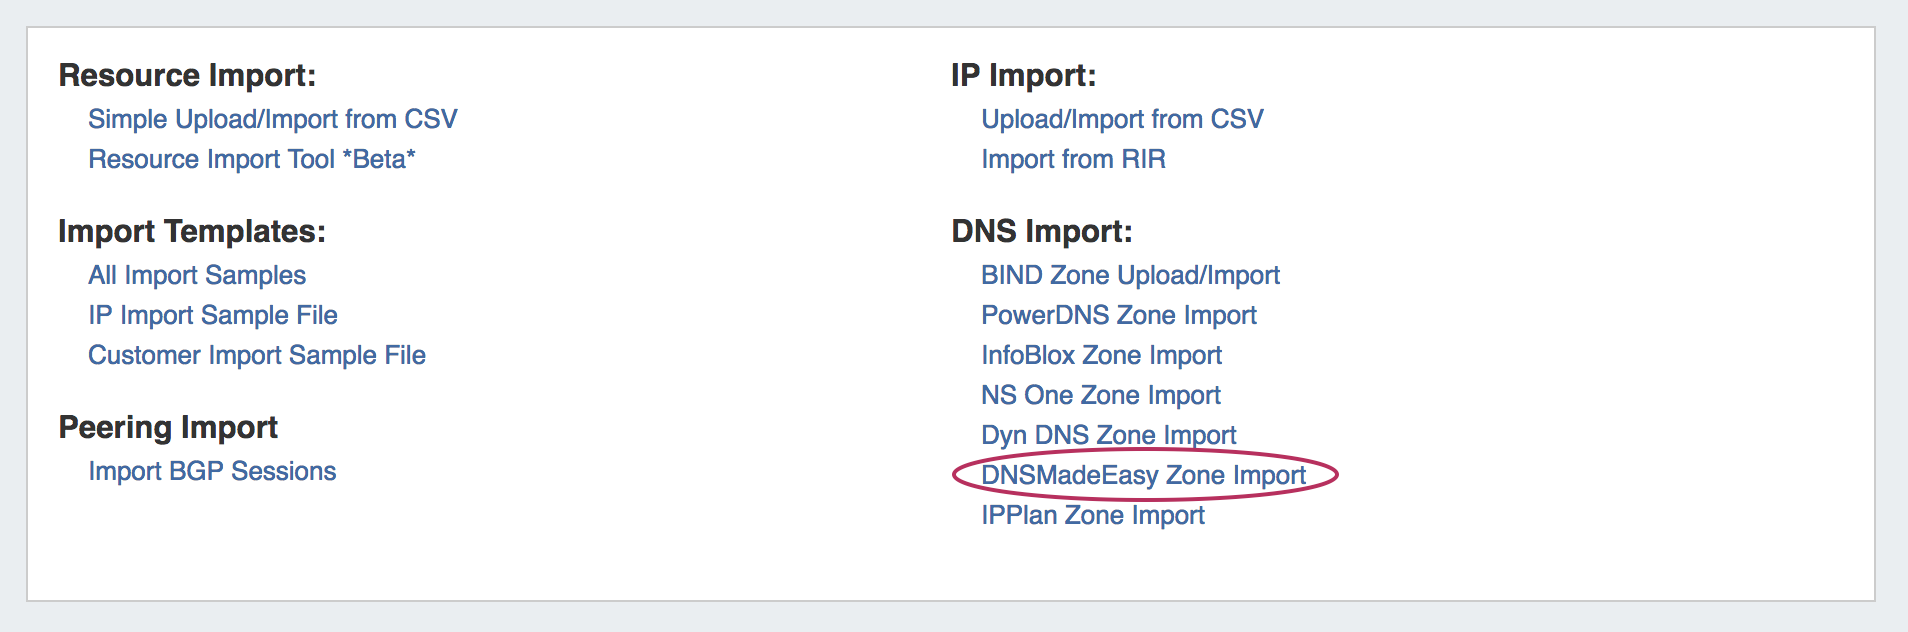The height and width of the screenshot is (632, 1908).
Task: Launch the Resource Import Tool Beta
Action: pyautogui.click(x=251, y=159)
